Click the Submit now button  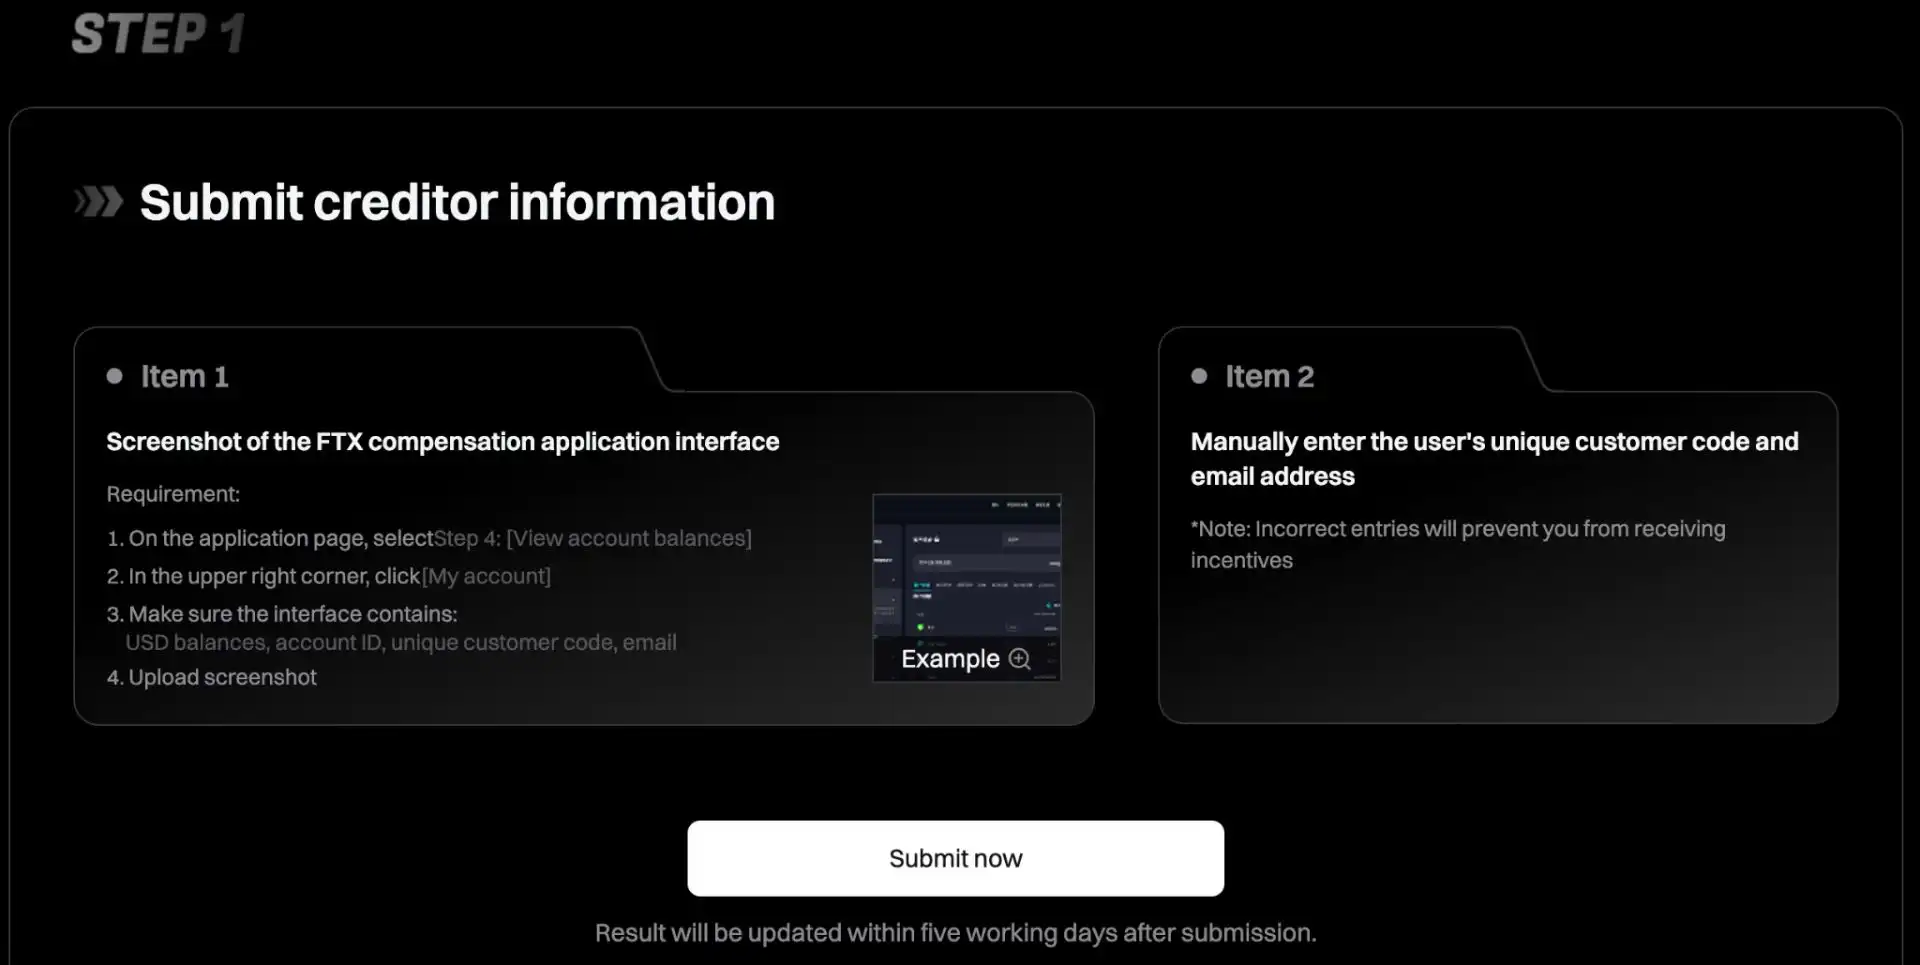click(955, 858)
